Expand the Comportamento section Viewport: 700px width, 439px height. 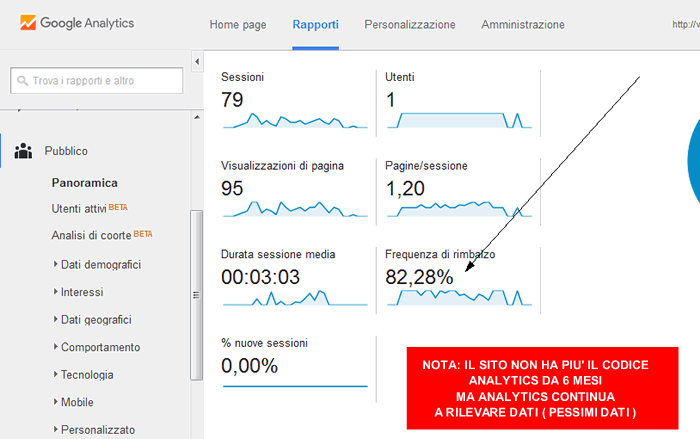100,347
